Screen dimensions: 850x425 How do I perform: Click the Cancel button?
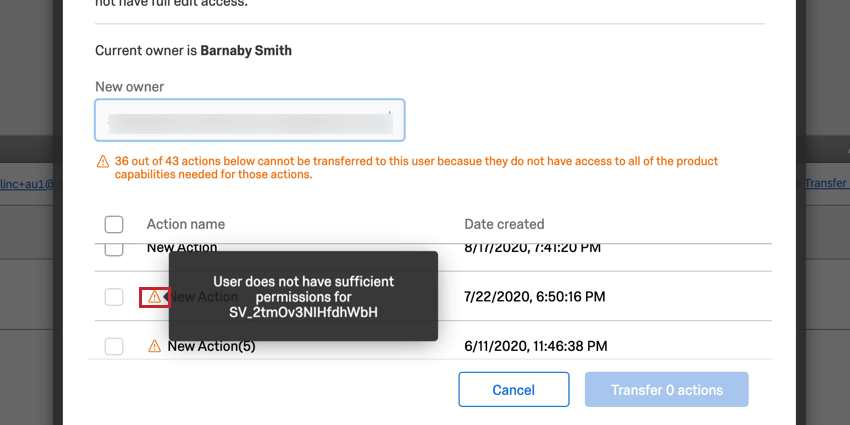(513, 389)
